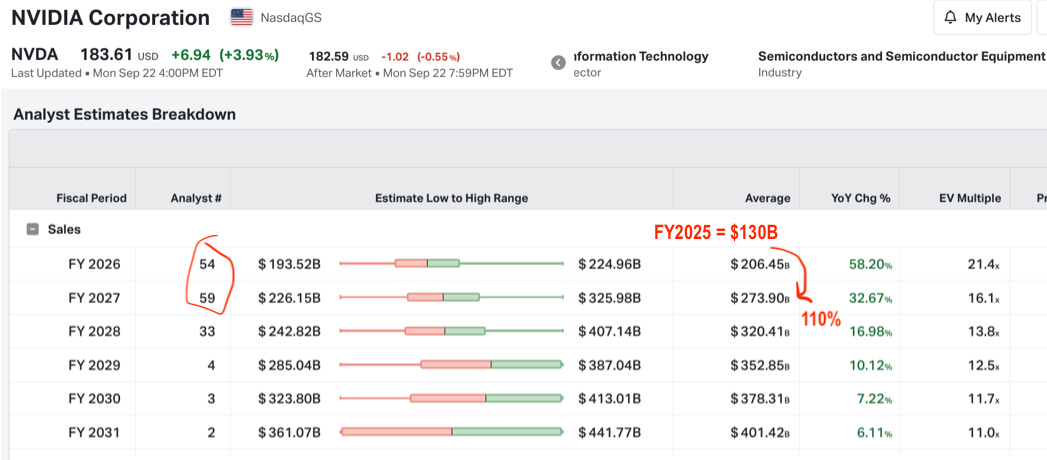Click the FY 2030 row label
Viewport: 1047px width, 460px height.
coord(94,399)
